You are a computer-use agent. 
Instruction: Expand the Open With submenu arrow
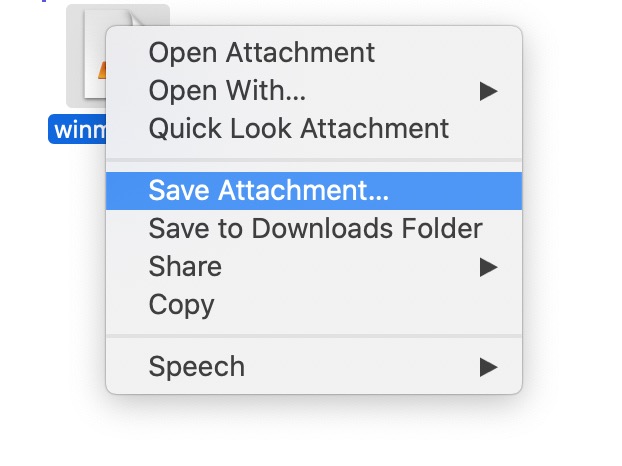point(488,91)
